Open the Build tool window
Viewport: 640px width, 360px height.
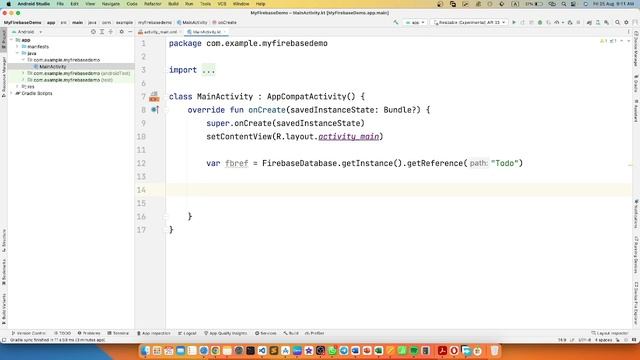pos(291,333)
